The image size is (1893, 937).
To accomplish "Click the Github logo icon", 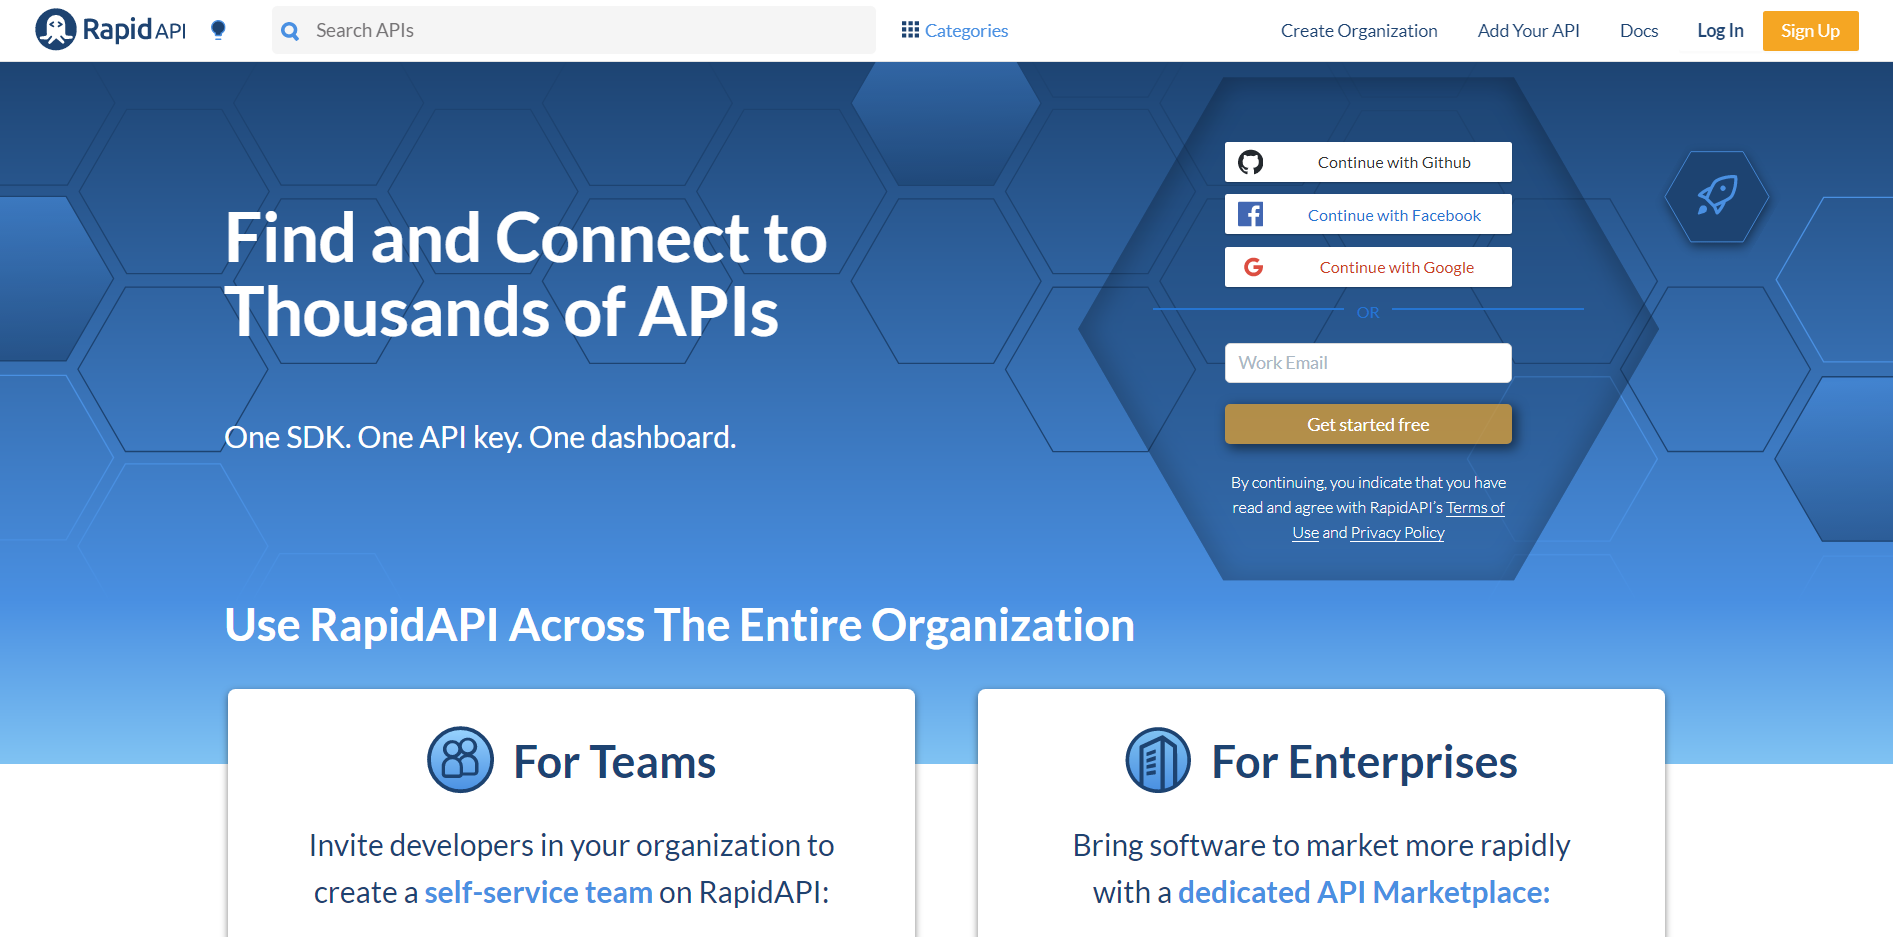I will (x=1251, y=162).
